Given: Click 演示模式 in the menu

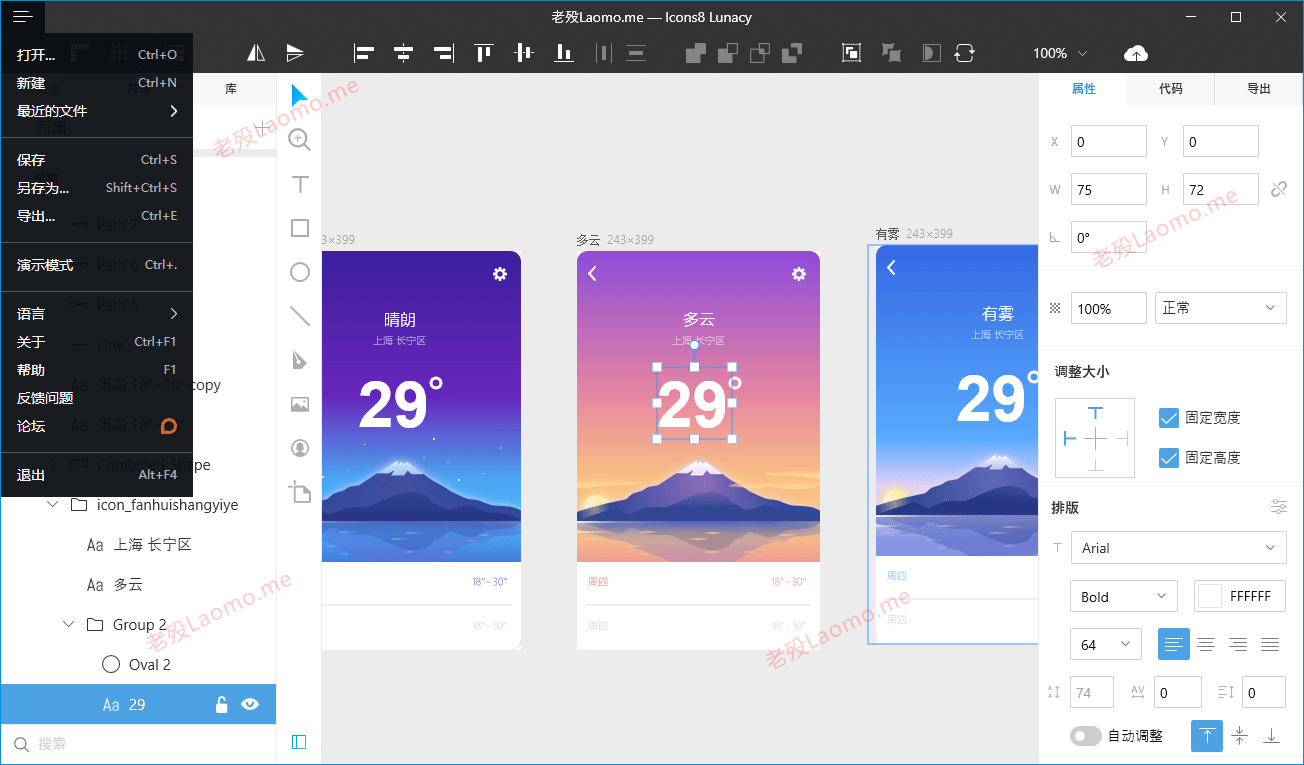Looking at the screenshot, I should (96, 265).
